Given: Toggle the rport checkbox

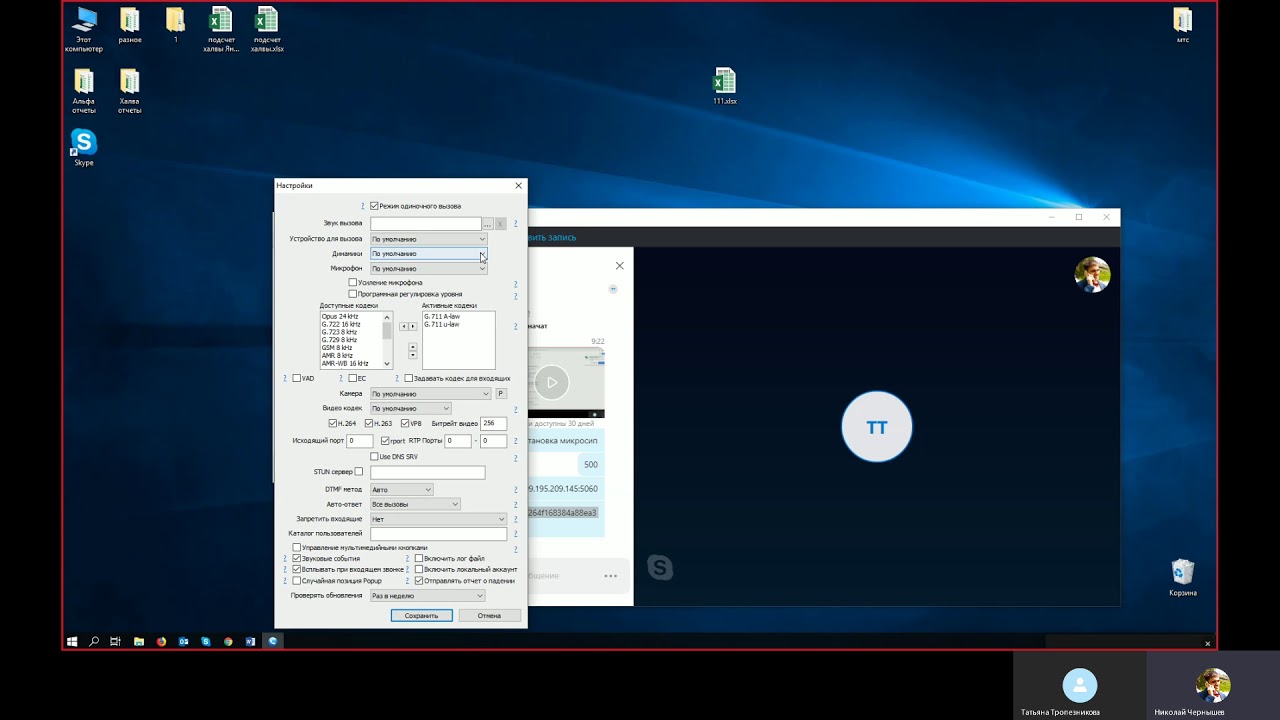Looking at the screenshot, I should tap(385, 441).
